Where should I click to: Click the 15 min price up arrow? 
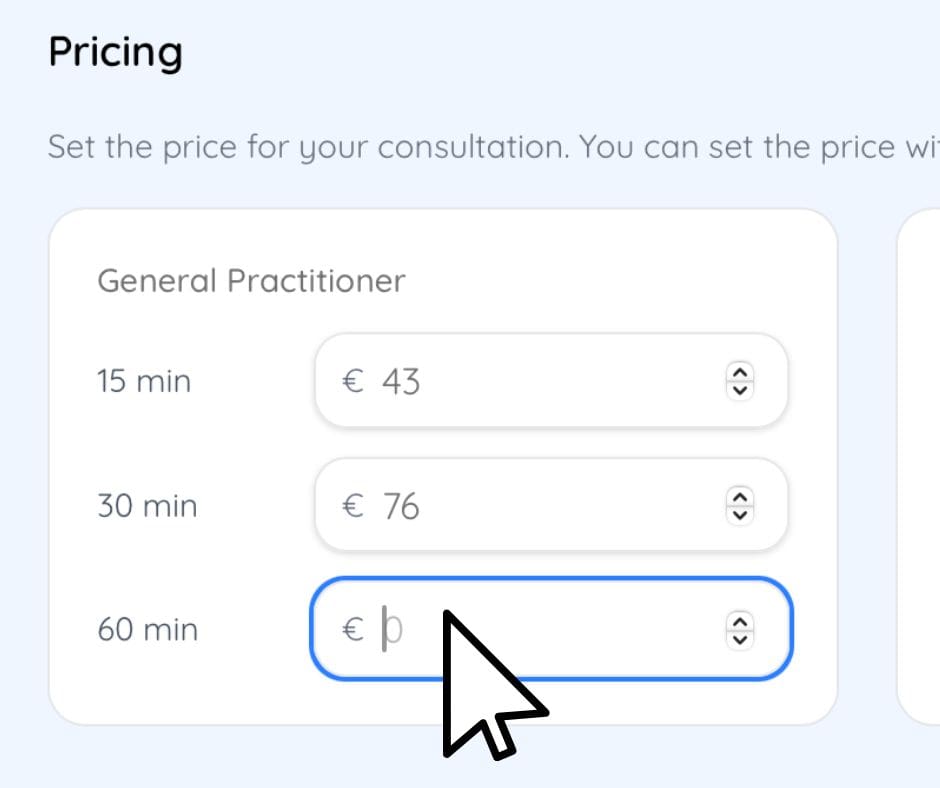[x=739, y=372]
